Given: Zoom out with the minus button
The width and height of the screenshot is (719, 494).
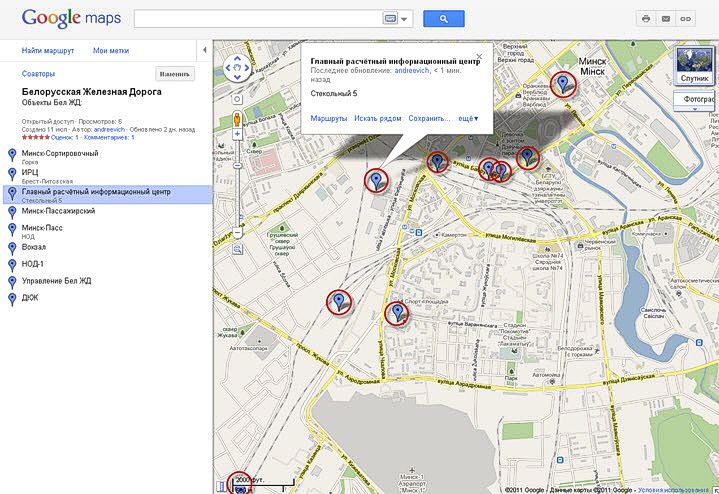Looking at the screenshot, I should [x=237, y=233].
